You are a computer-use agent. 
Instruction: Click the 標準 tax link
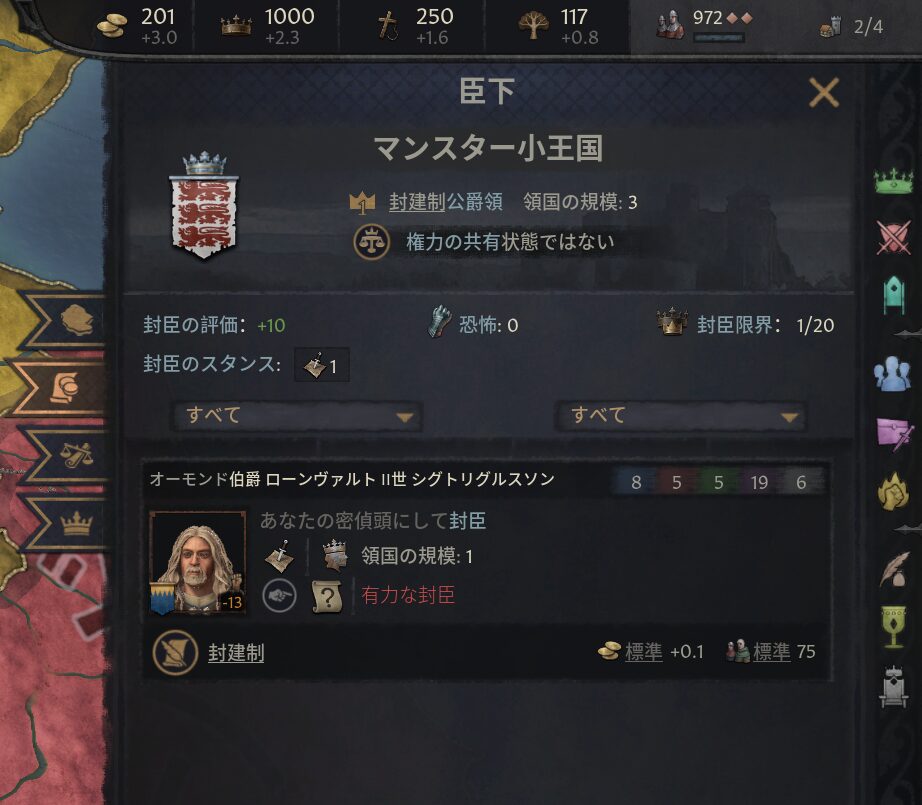643,652
